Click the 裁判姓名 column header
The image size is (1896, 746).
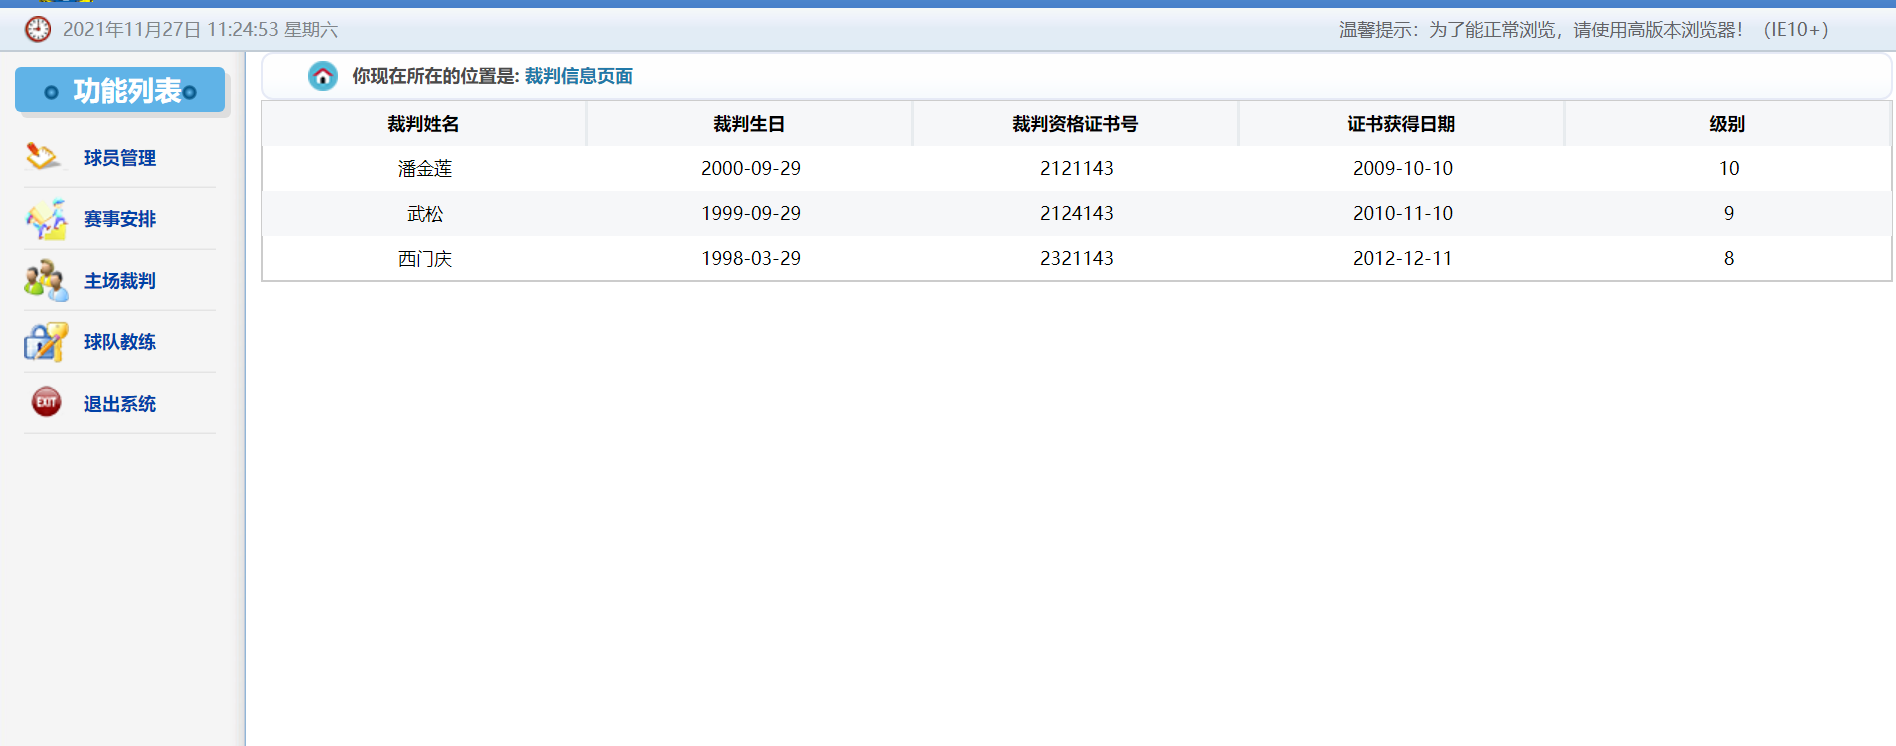[424, 124]
